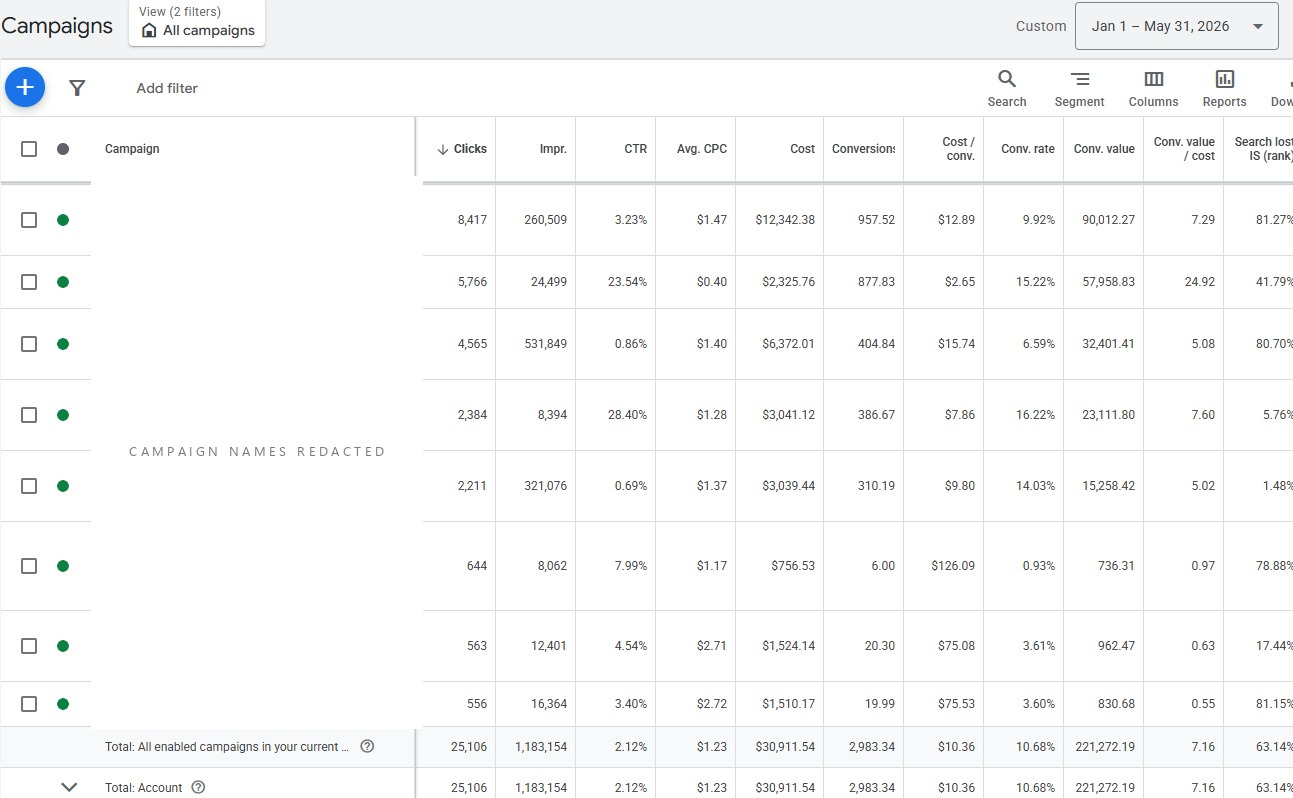Sort by the Conv. rate column header

(1028, 149)
